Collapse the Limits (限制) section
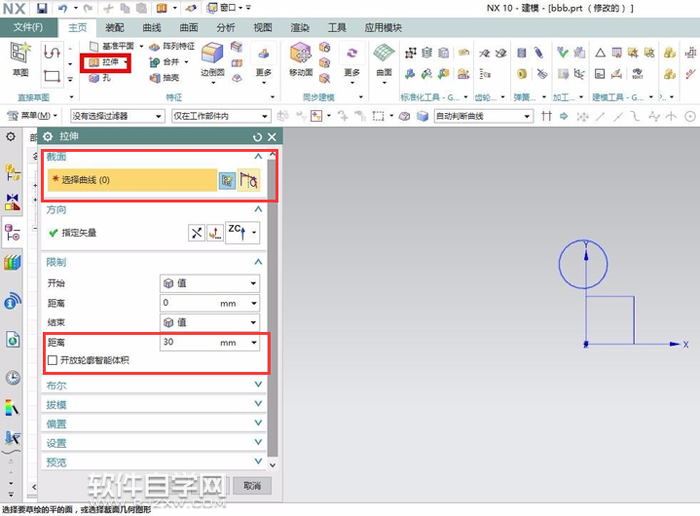Image resolution: width=700 pixels, height=516 pixels. point(259,262)
